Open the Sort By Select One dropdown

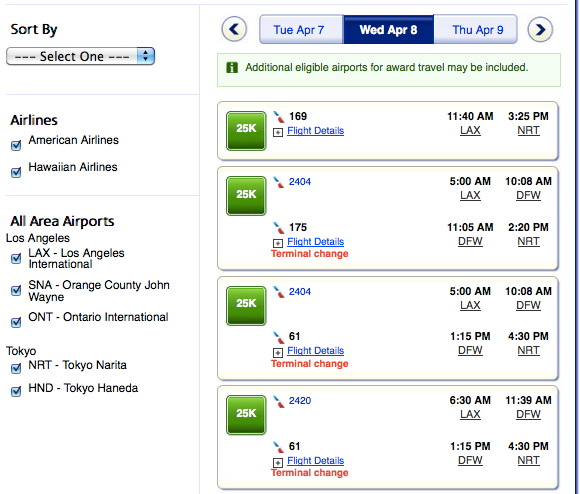click(80, 56)
